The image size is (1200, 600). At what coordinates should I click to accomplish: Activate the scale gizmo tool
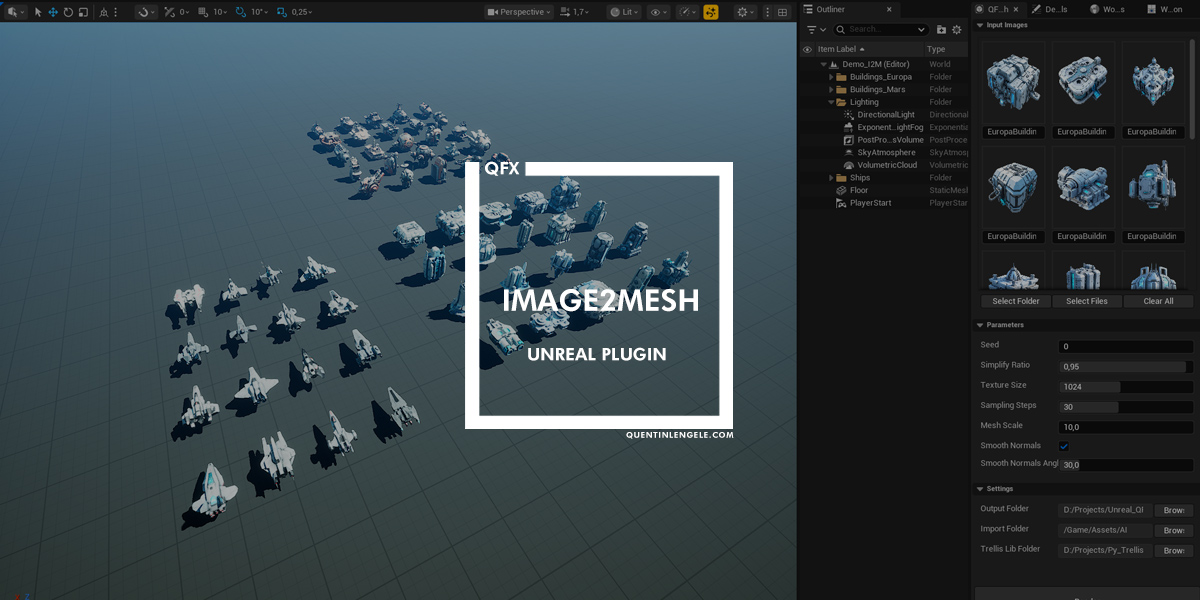[83, 12]
